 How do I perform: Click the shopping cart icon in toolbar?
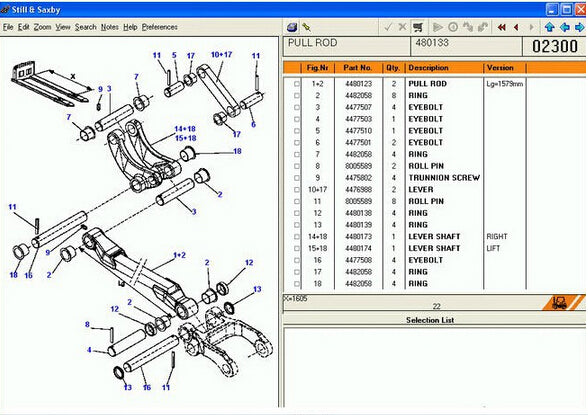click(418, 27)
